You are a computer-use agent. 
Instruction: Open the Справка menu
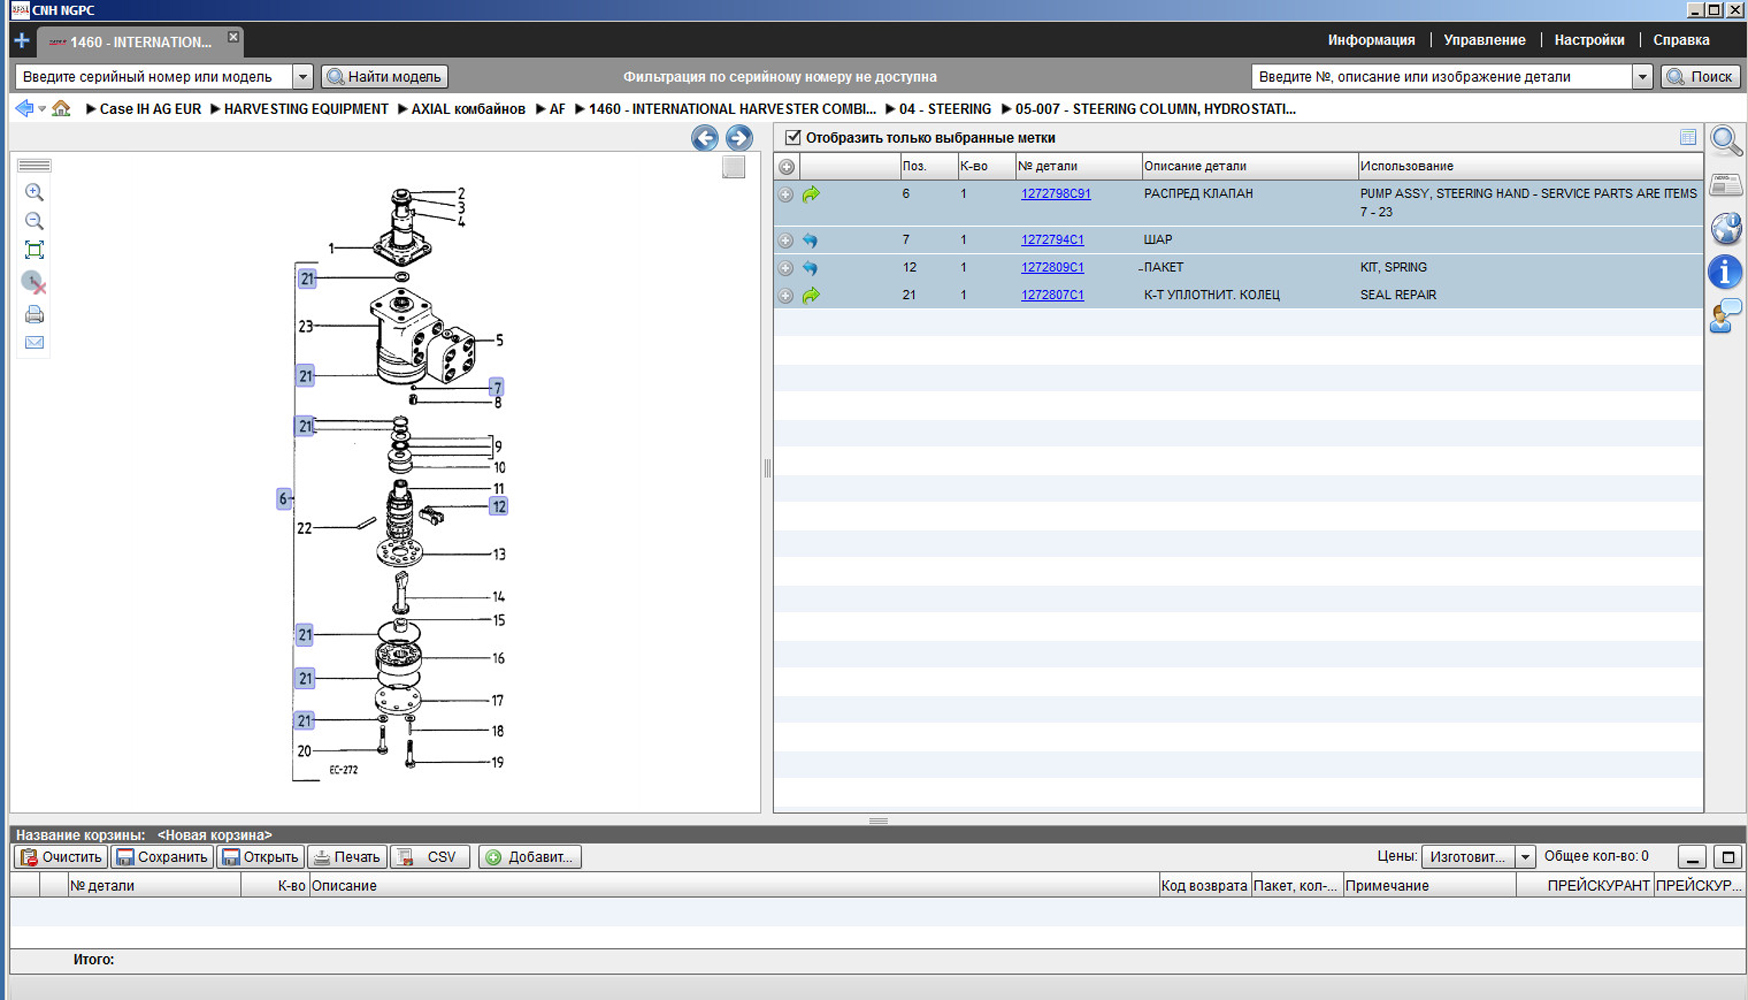point(1680,40)
